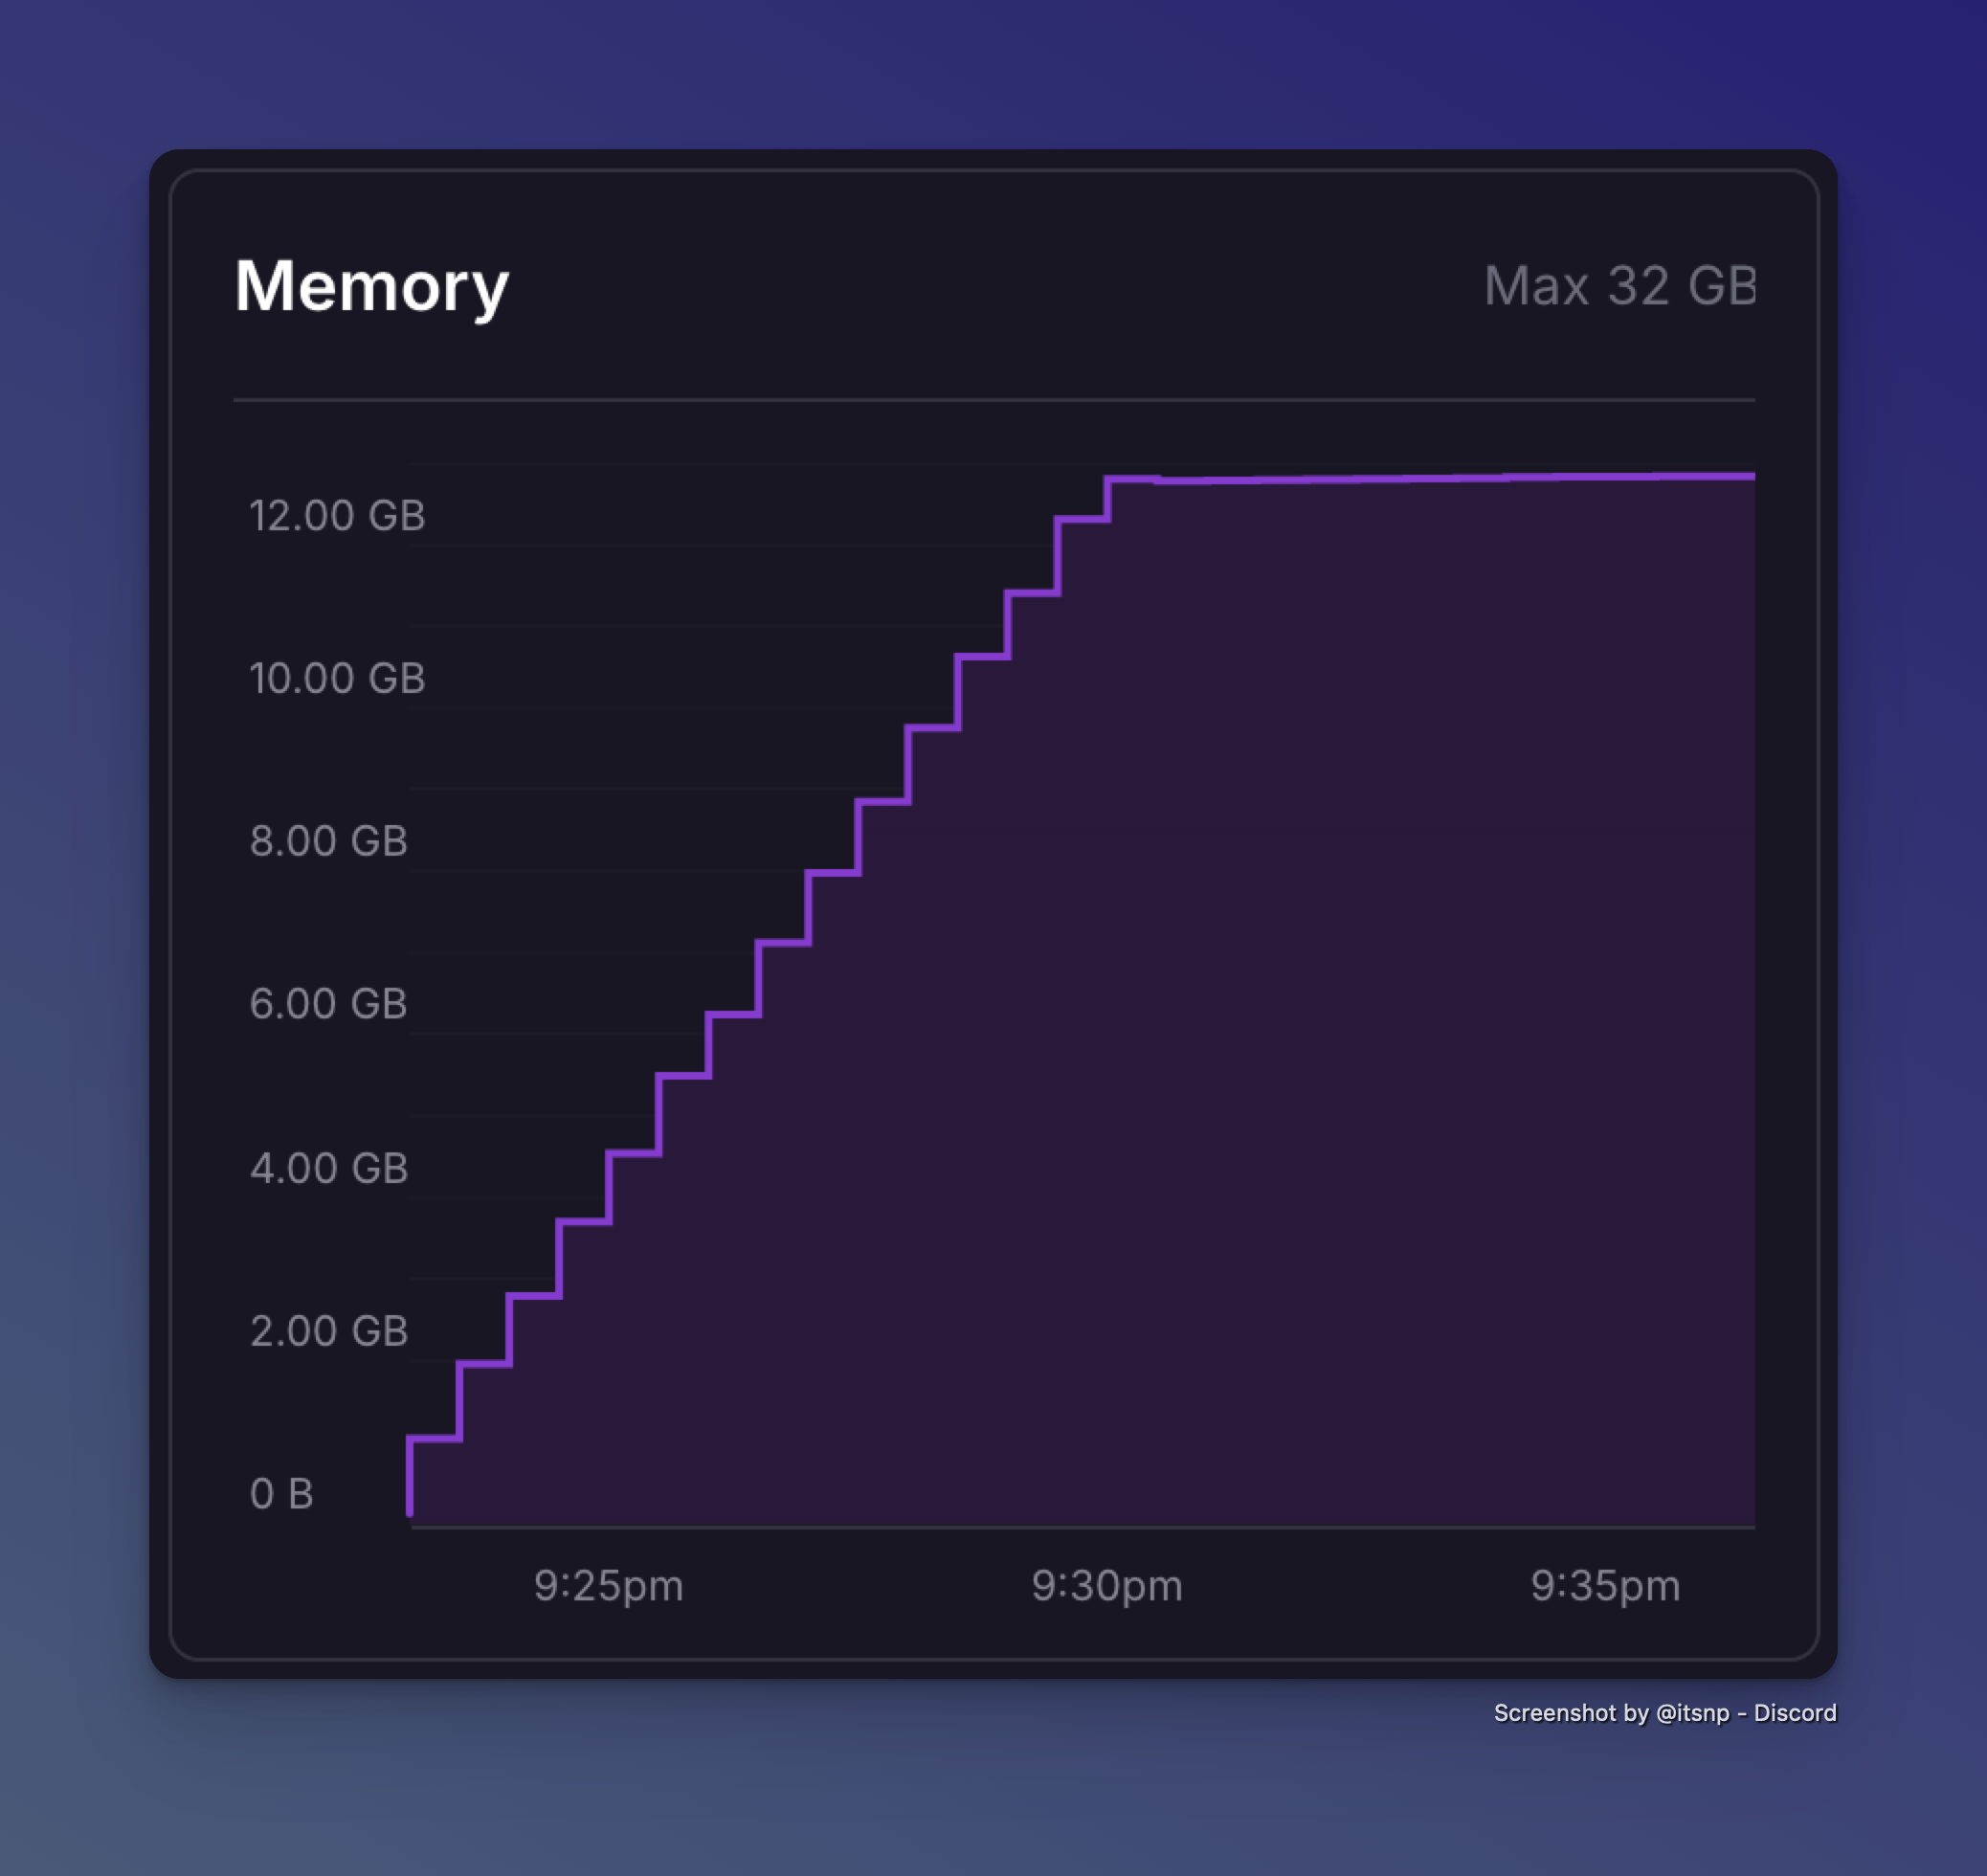Select the 9:35pm time label
Image resolution: width=1987 pixels, height=1876 pixels.
(1605, 1586)
